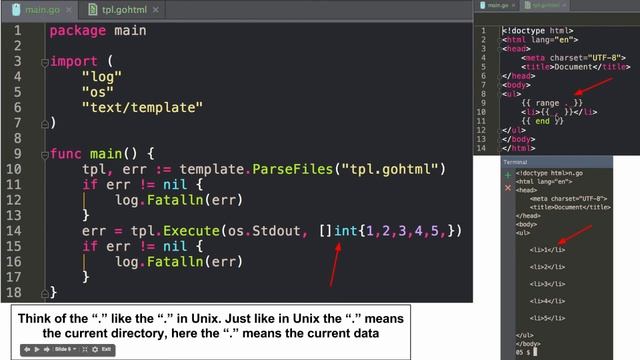The height and width of the screenshot is (360, 640).
Task: Click the <li>5</li> terminal output line
Action: 547,318
